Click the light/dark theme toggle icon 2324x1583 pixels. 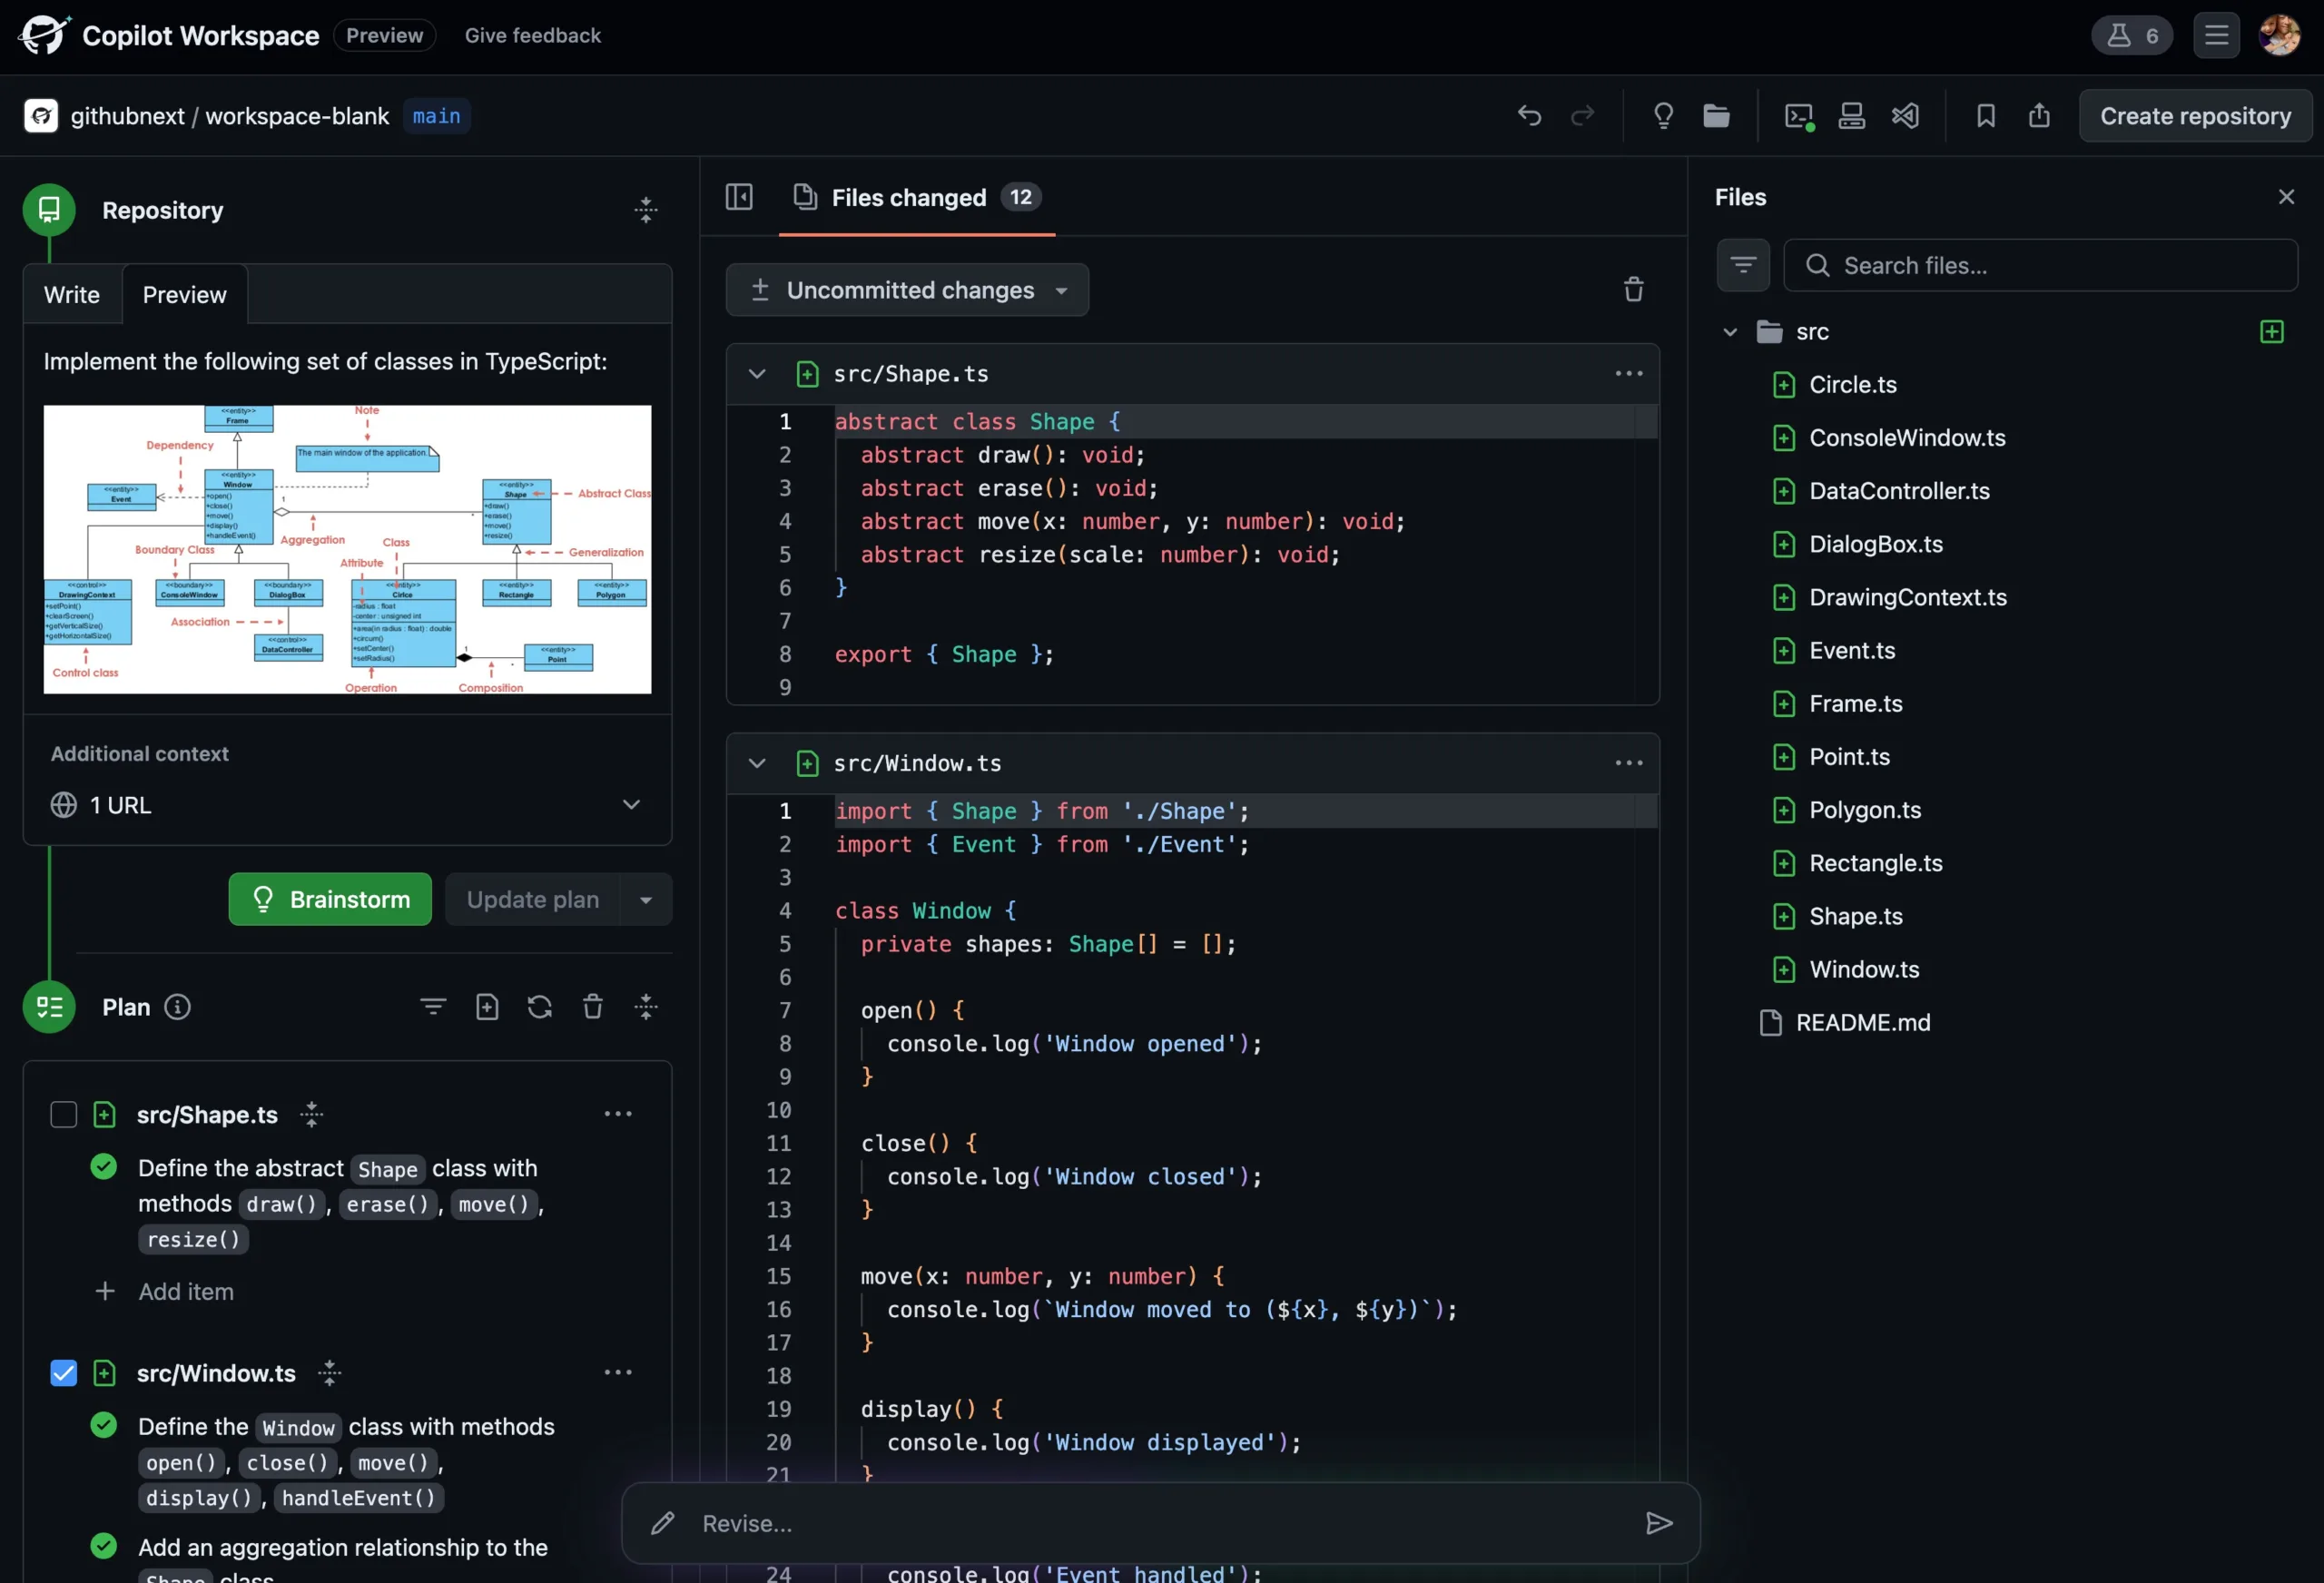coord(1660,114)
